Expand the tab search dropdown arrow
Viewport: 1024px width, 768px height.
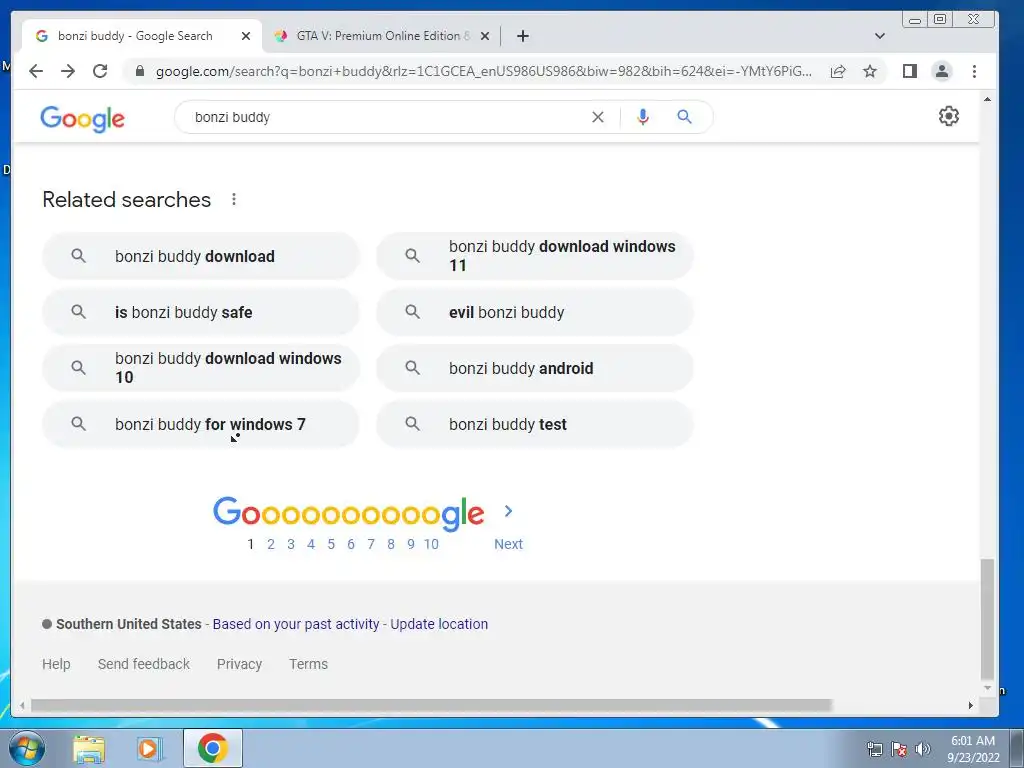point(880,36)
